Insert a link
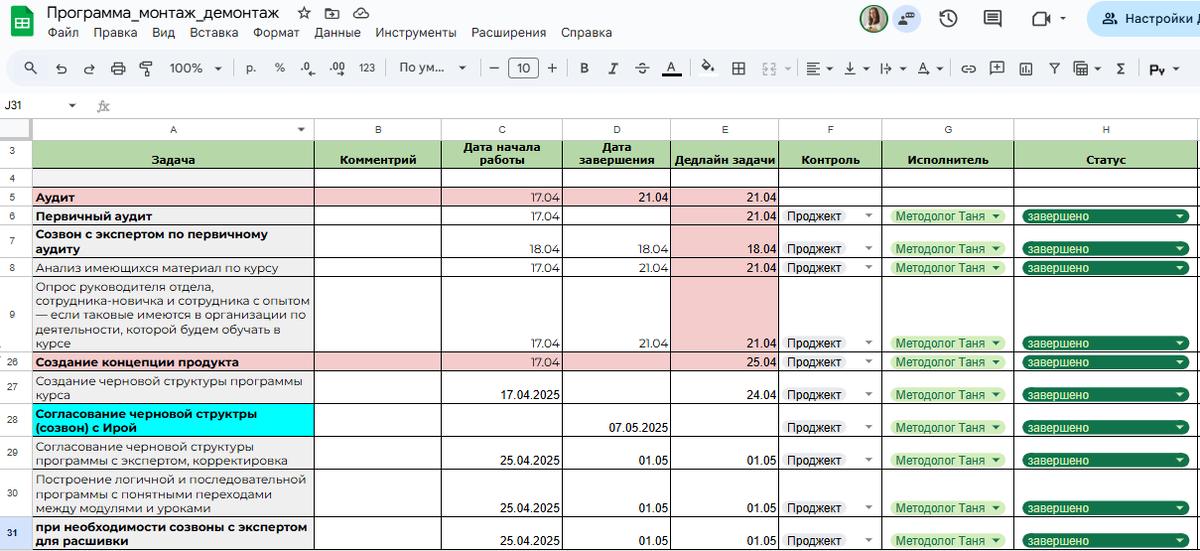 point(968,68)
